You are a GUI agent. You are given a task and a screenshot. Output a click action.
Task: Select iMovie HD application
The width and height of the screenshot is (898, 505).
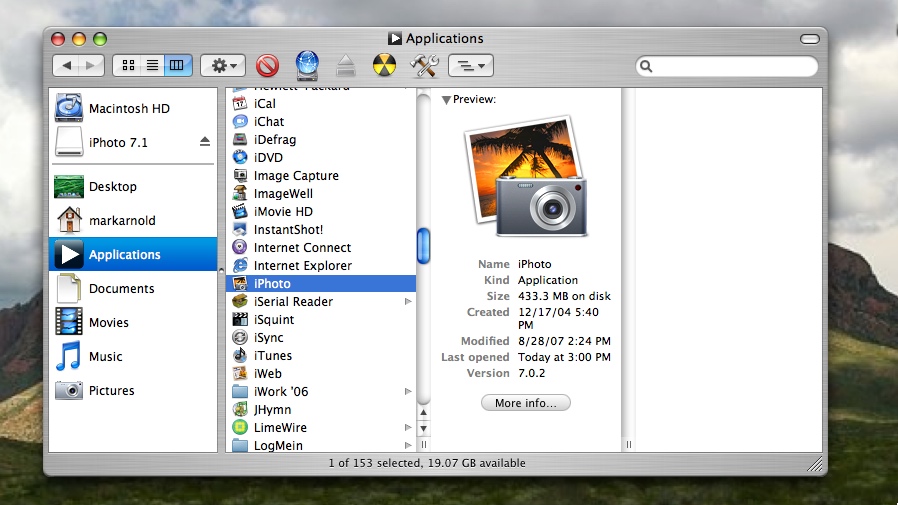pyautogui.click(x=321, y=212)
